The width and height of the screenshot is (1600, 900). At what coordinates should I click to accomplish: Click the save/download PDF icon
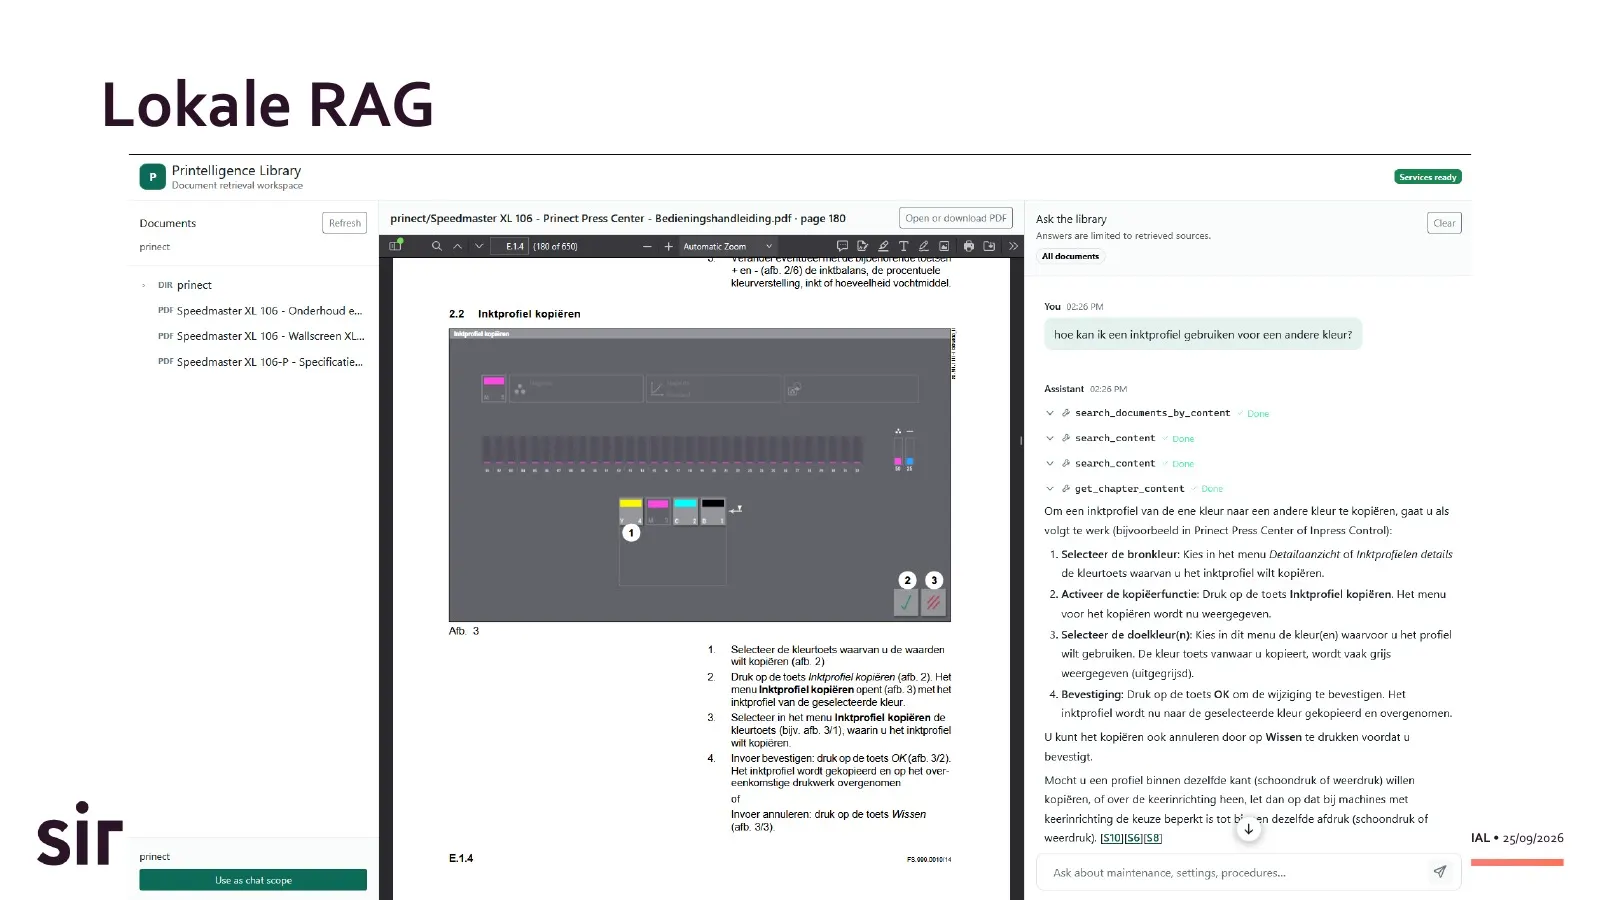pyautogui.click(x=989, y=246)
